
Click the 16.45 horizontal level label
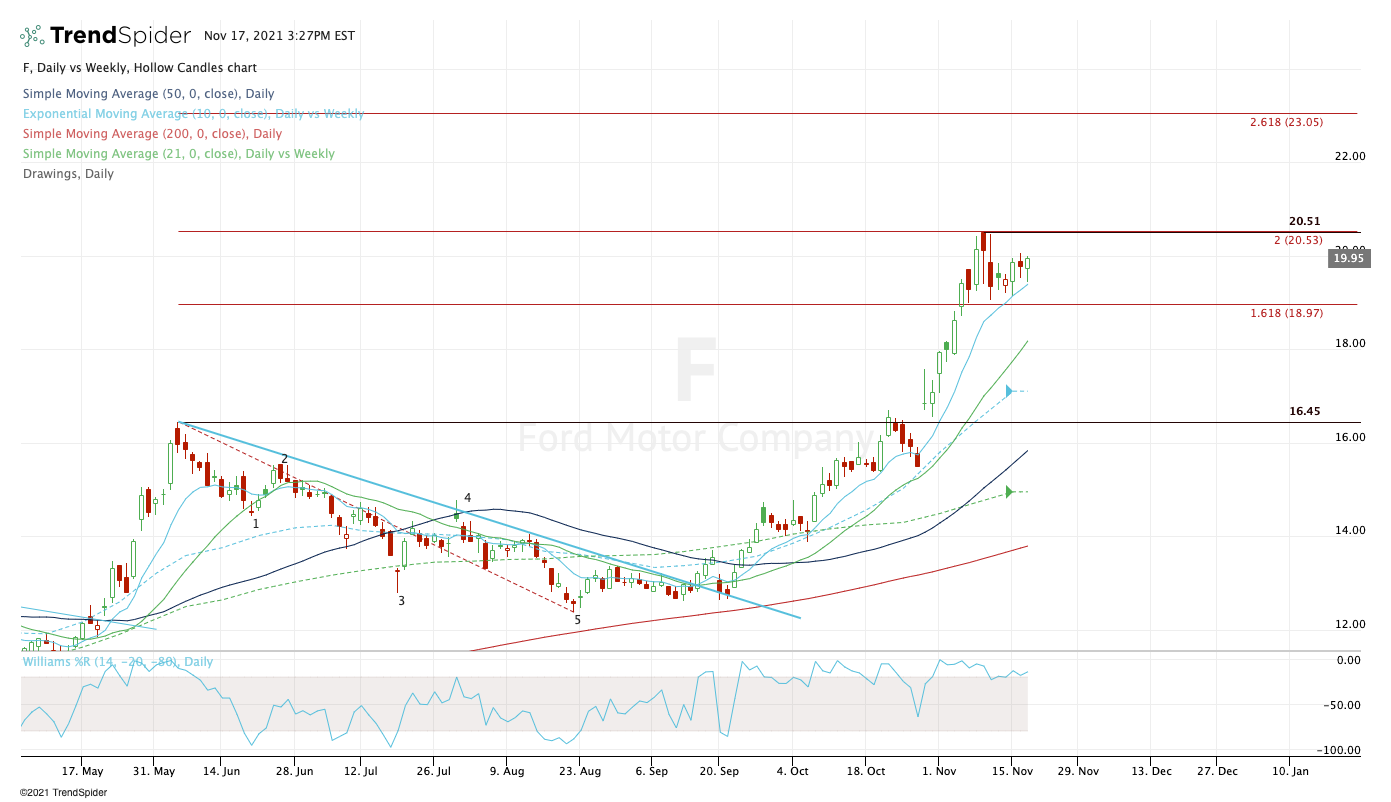(1305, 411)
